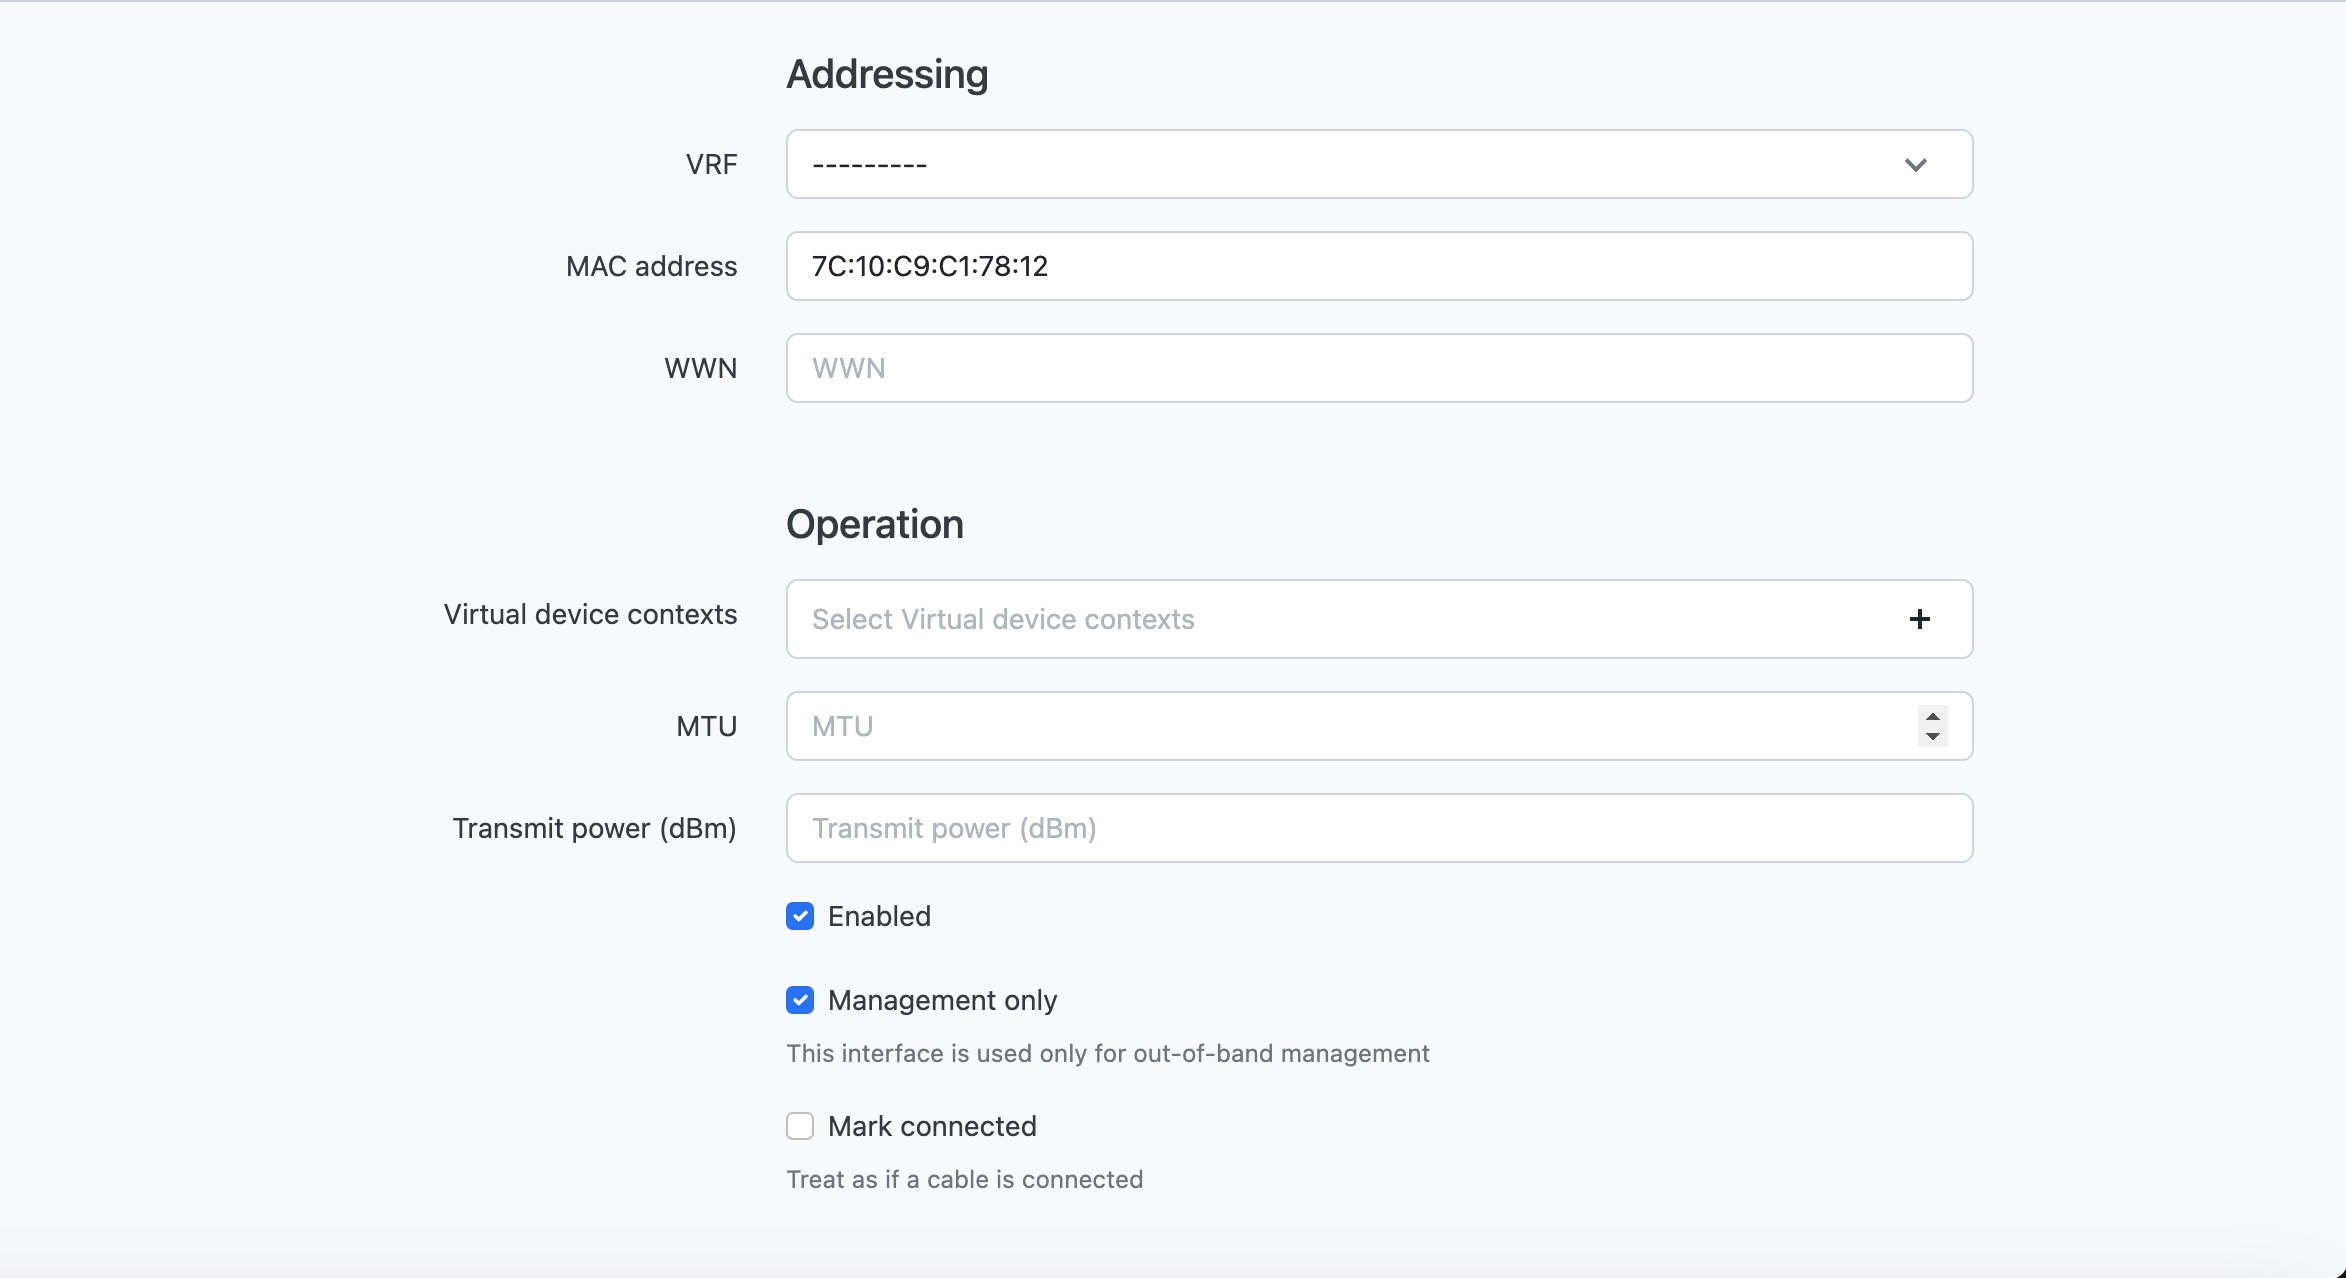Click the Virtual device contexts label
The image size is (2346, 1278).
pyautogui.click(x=590, y=614)
